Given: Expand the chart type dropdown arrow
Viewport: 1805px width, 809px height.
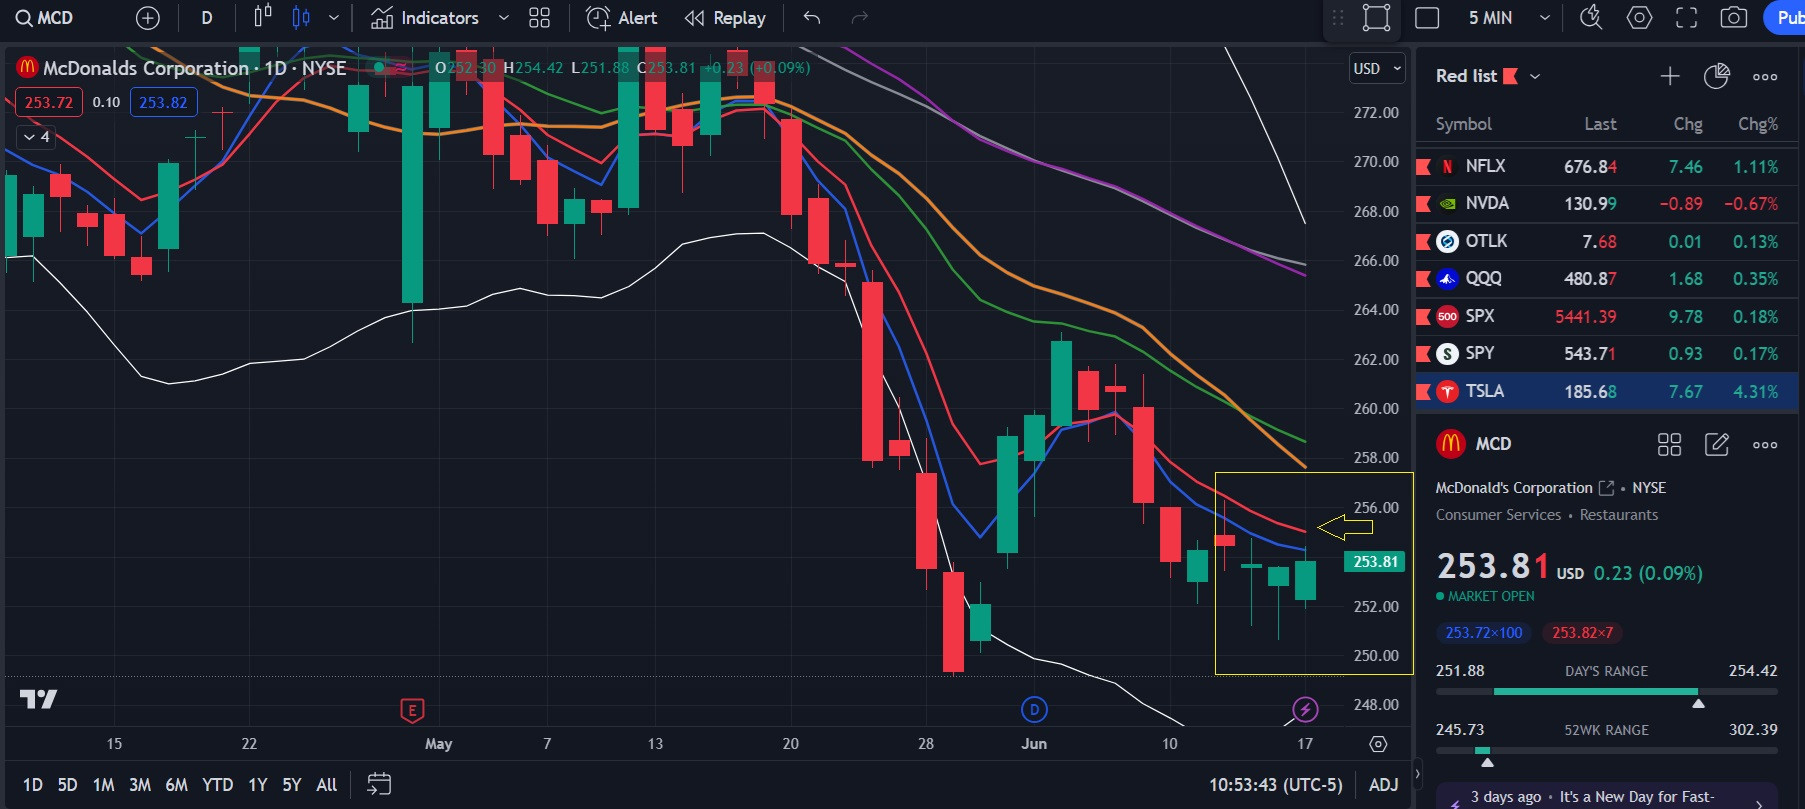Looking at the screenshot, I should click(334, 18).
